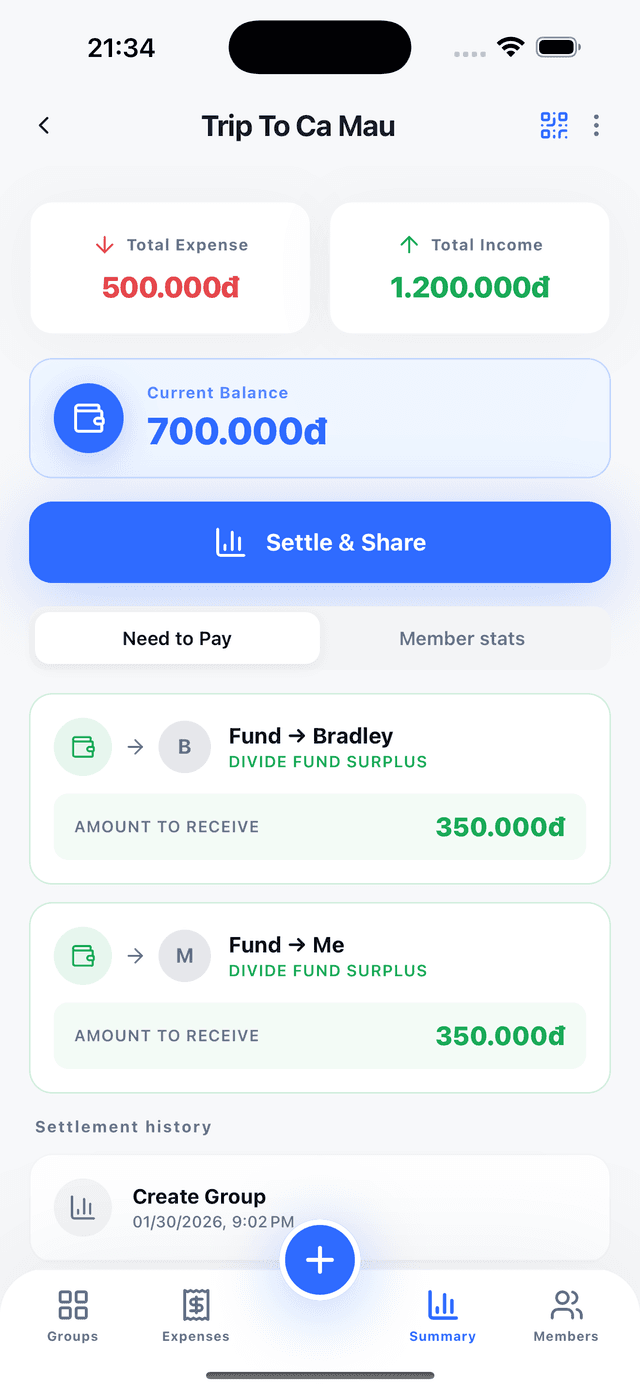Open the Fund to Me settlement card

320,997
